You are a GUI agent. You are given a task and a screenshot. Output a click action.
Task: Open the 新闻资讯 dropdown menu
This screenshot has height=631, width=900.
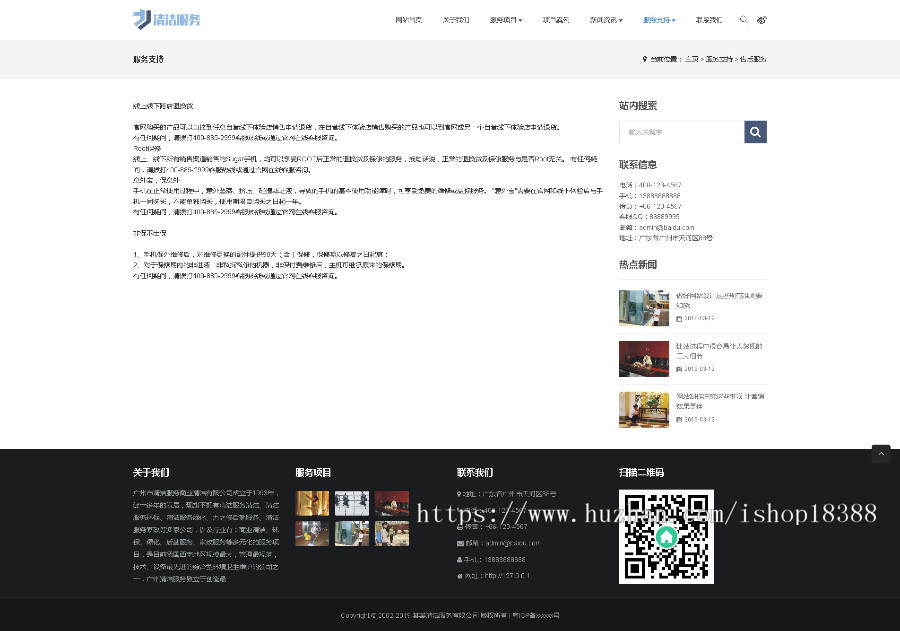pyautogui.click(x=605, y=19)
